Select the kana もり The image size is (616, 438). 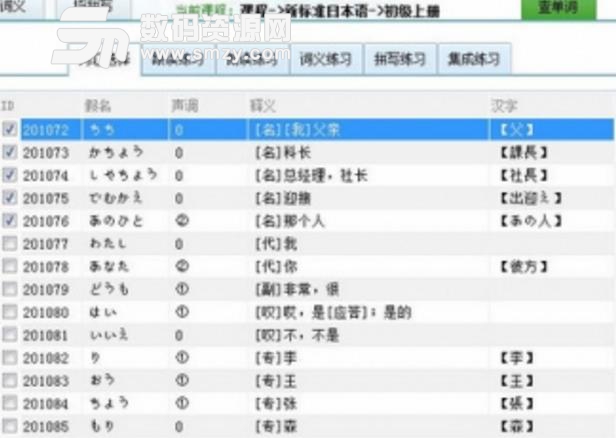pyautogui.click(x=102, y=426)
